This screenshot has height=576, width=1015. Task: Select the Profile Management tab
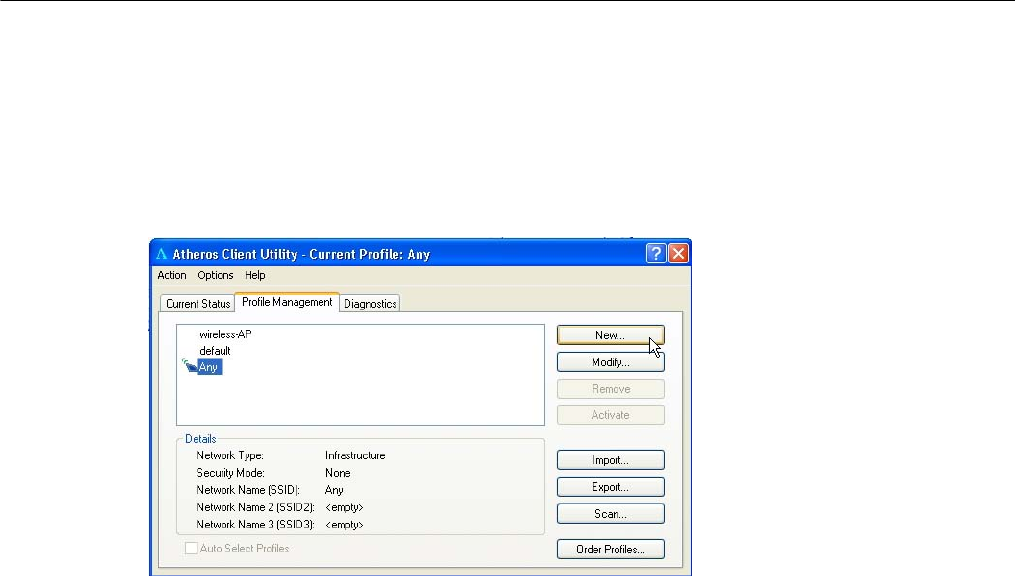click(287, 302)
